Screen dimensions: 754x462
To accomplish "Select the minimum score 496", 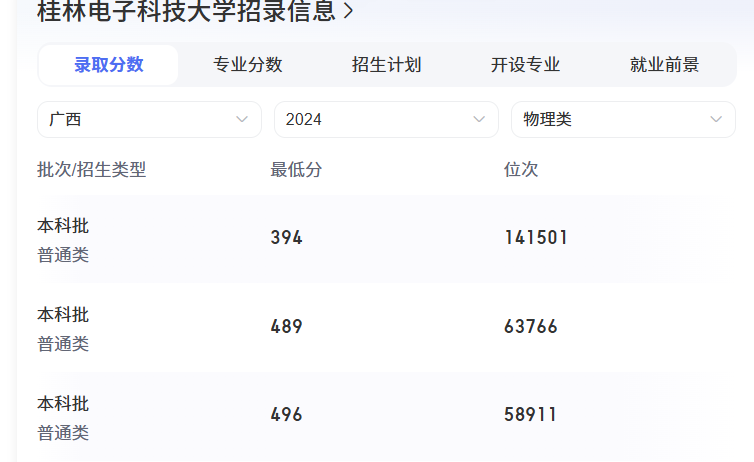I will [287, 414].
